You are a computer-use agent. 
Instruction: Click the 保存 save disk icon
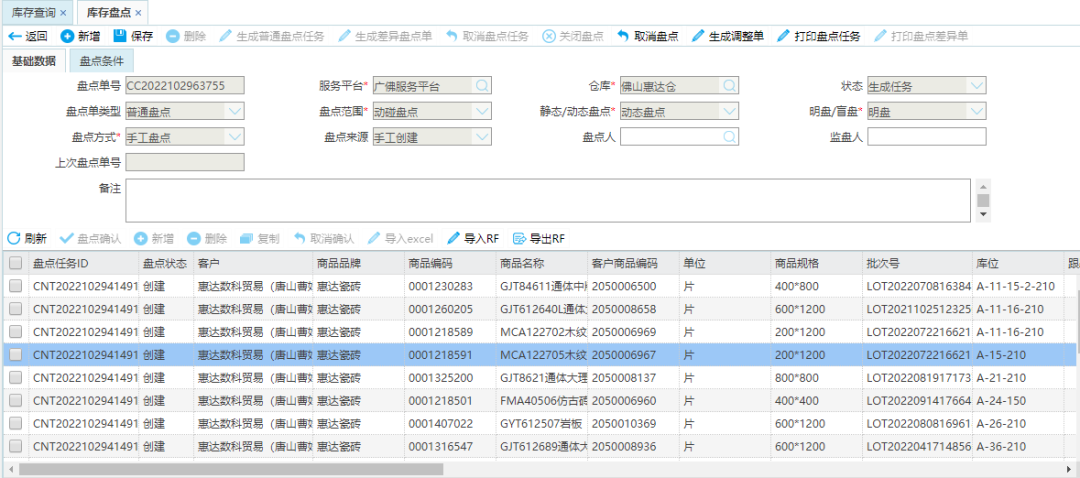pos(120,36)
